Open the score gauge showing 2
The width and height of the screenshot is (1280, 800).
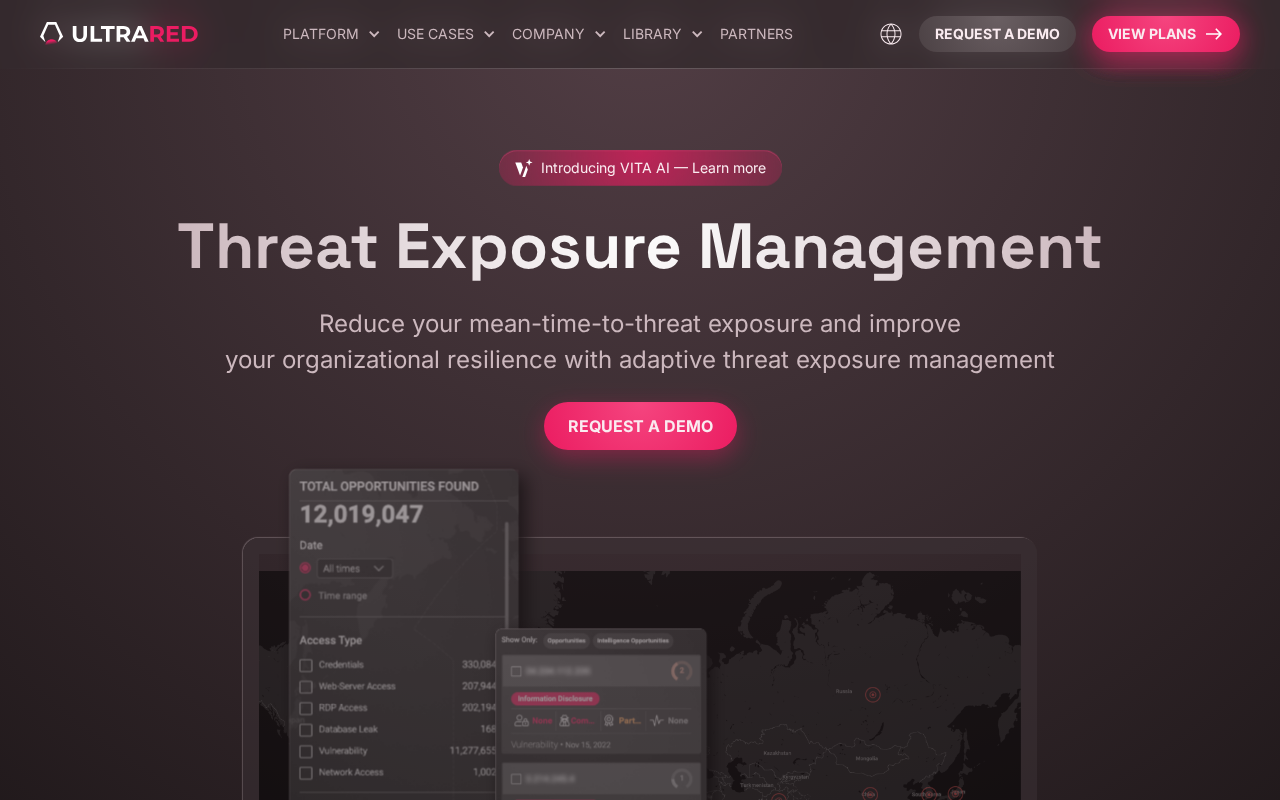(x=682, y=671)
